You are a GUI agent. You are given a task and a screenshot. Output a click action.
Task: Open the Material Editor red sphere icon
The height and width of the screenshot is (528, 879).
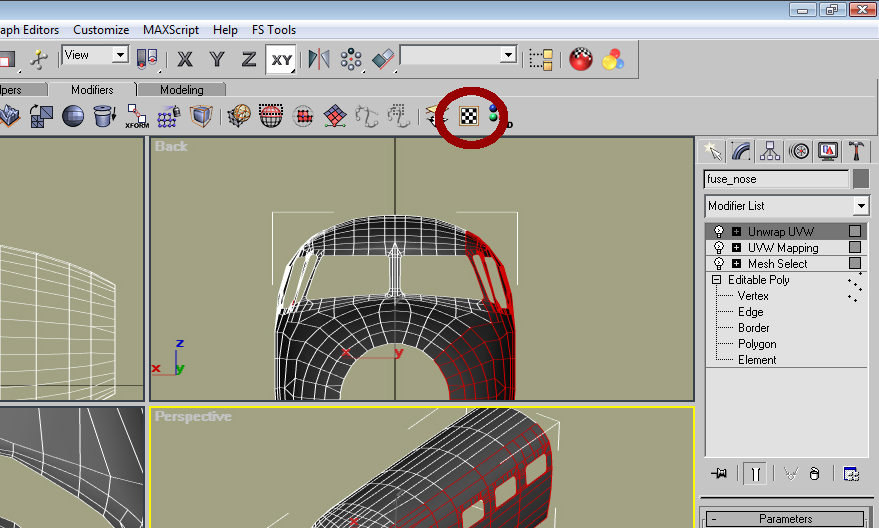click(581, 59)
